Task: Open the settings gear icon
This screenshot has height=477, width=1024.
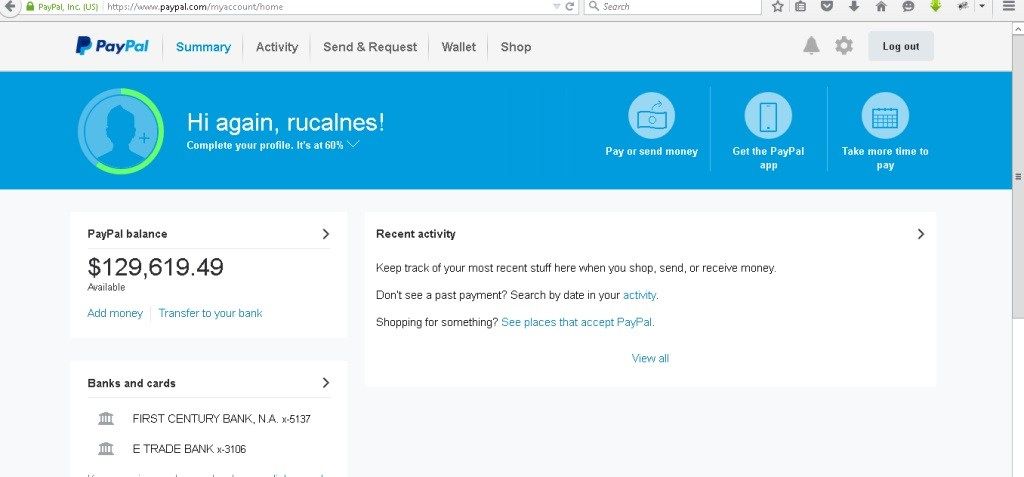Action: 844,46
